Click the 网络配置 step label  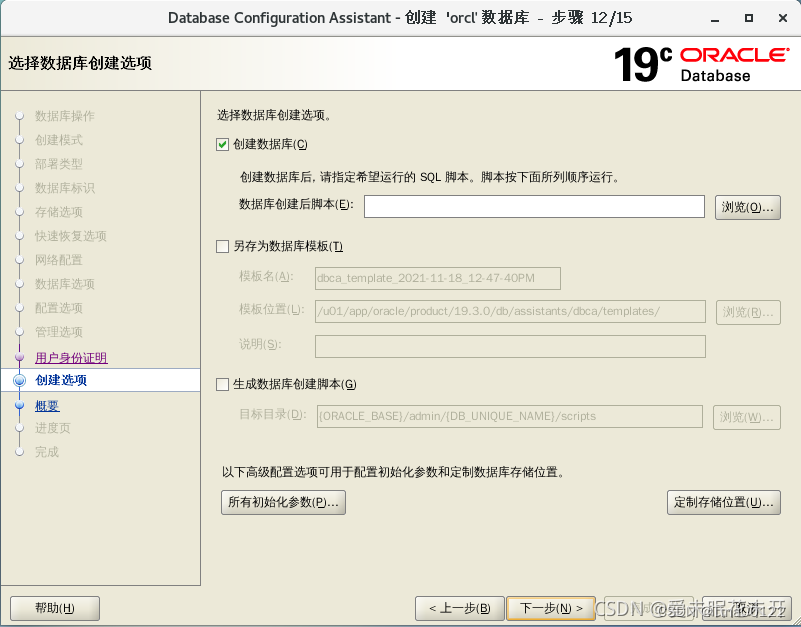point(58,260)
